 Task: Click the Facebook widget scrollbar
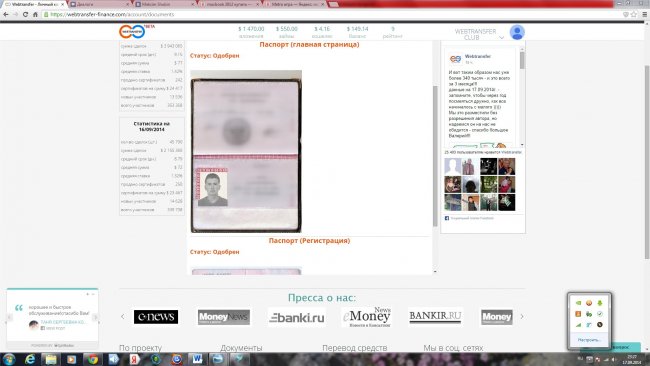(522, 61)
